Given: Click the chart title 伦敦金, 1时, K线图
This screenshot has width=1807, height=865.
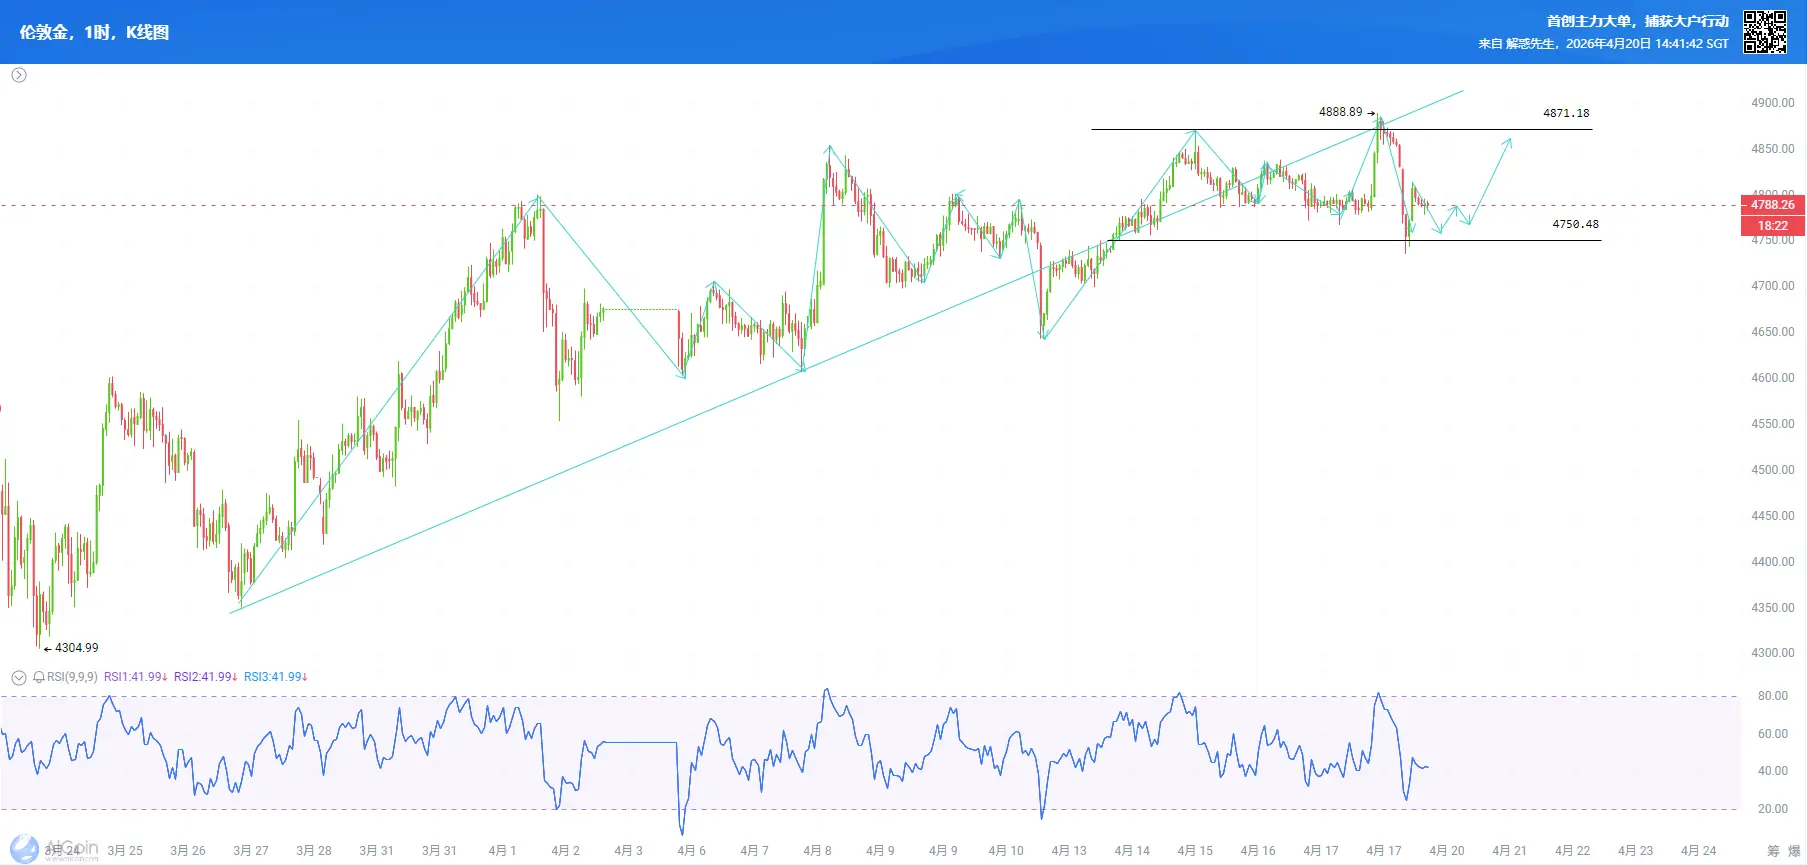Looking at the screenshot, I should click(95, 32).
